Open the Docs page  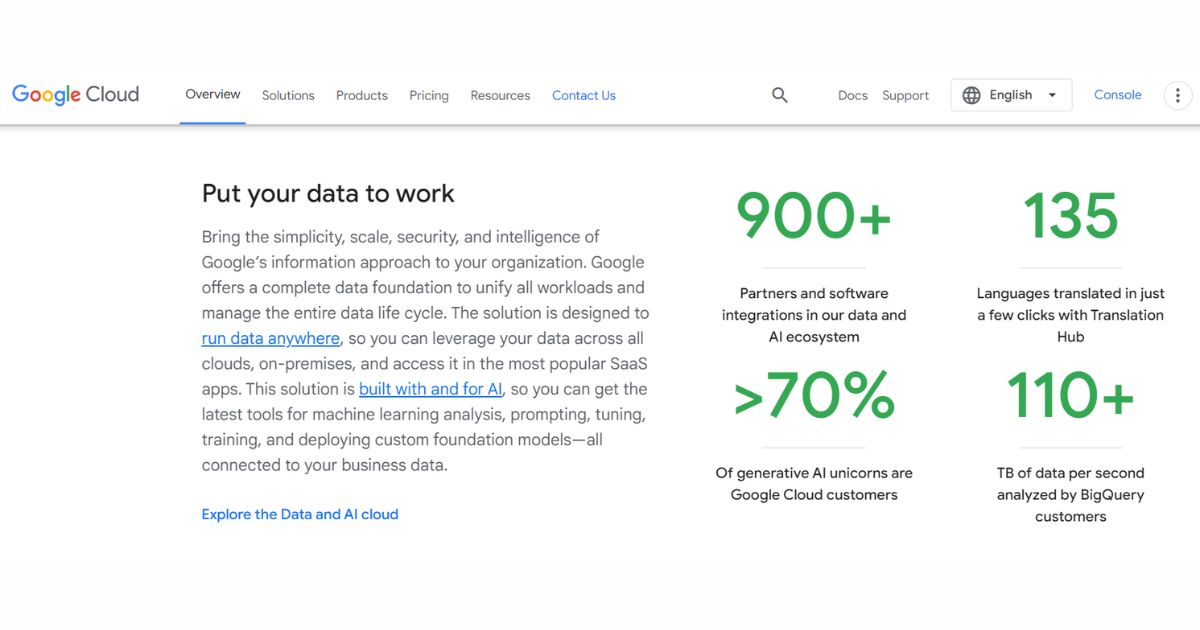(x=852, y=95)
